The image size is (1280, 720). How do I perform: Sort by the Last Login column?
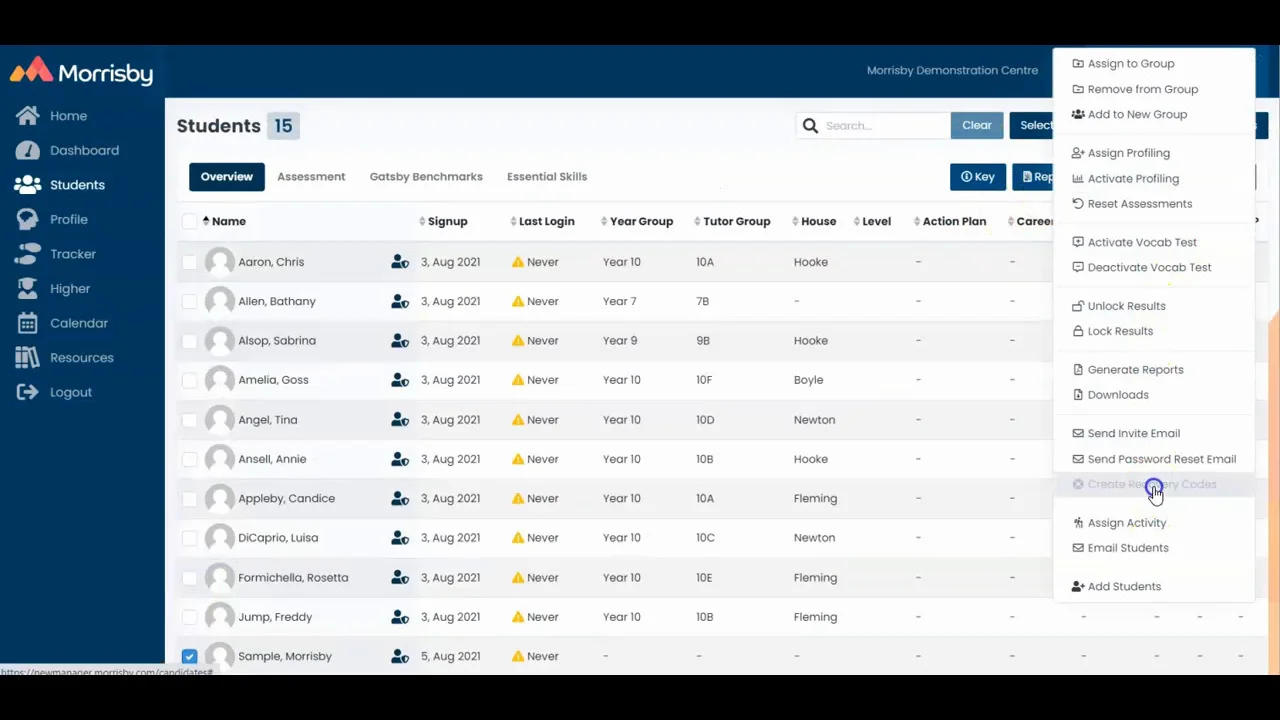pos(546,221)
